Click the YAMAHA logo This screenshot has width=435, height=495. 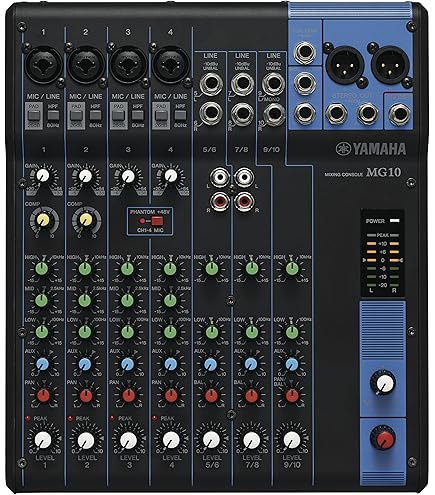[371, 149]
